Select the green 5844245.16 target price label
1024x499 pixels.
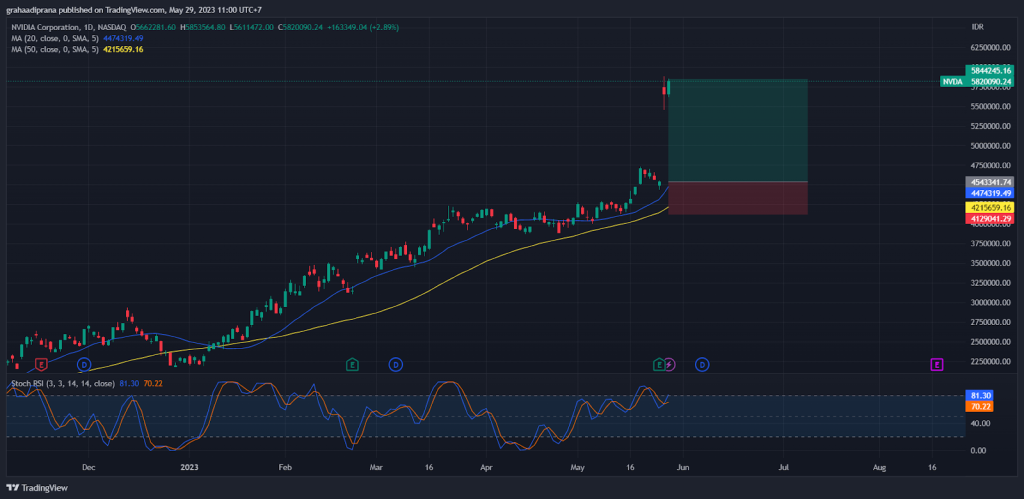(x=989, y=71)
